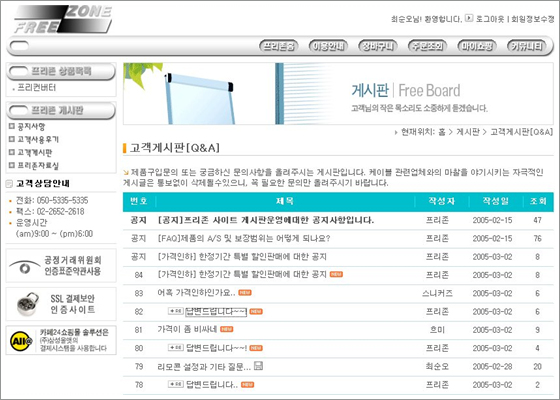Click the 작성자 column header
Image resolution: width=560 pixels, height=400 pixels.
[x=441, y=201]
